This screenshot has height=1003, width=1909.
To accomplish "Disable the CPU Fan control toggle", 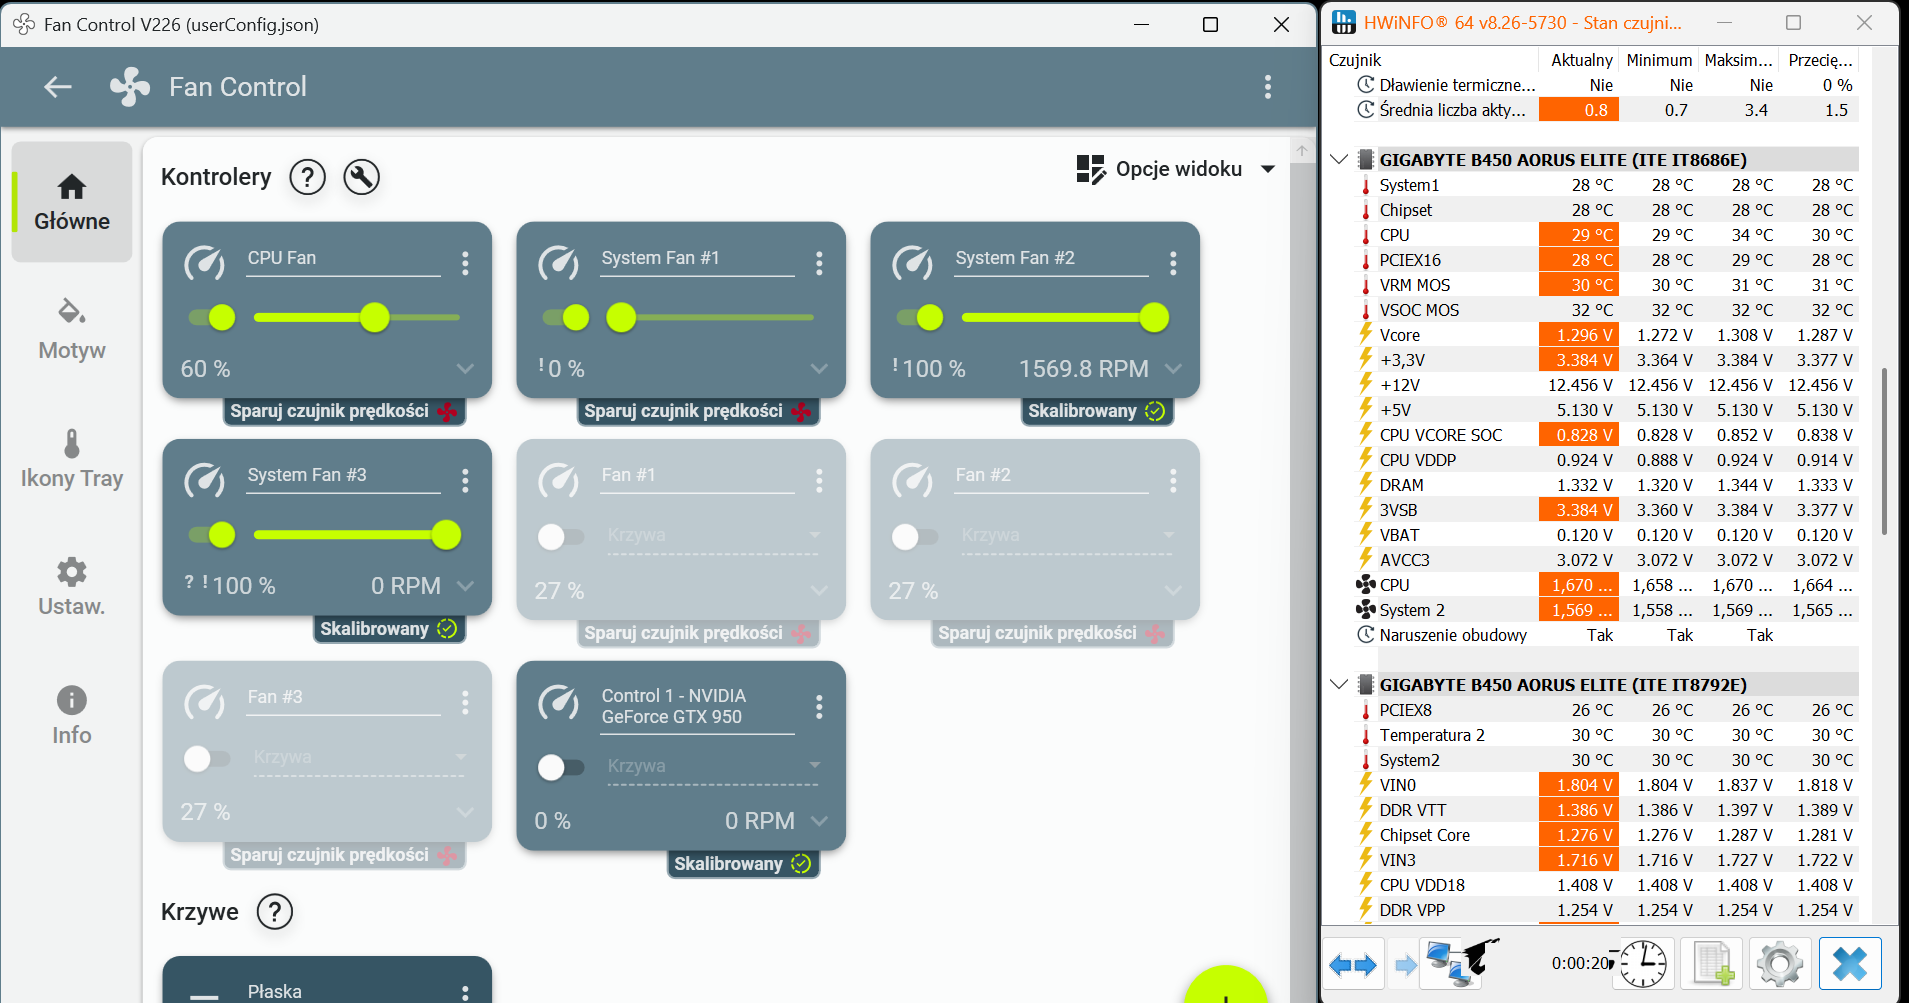I will [212, 318].
